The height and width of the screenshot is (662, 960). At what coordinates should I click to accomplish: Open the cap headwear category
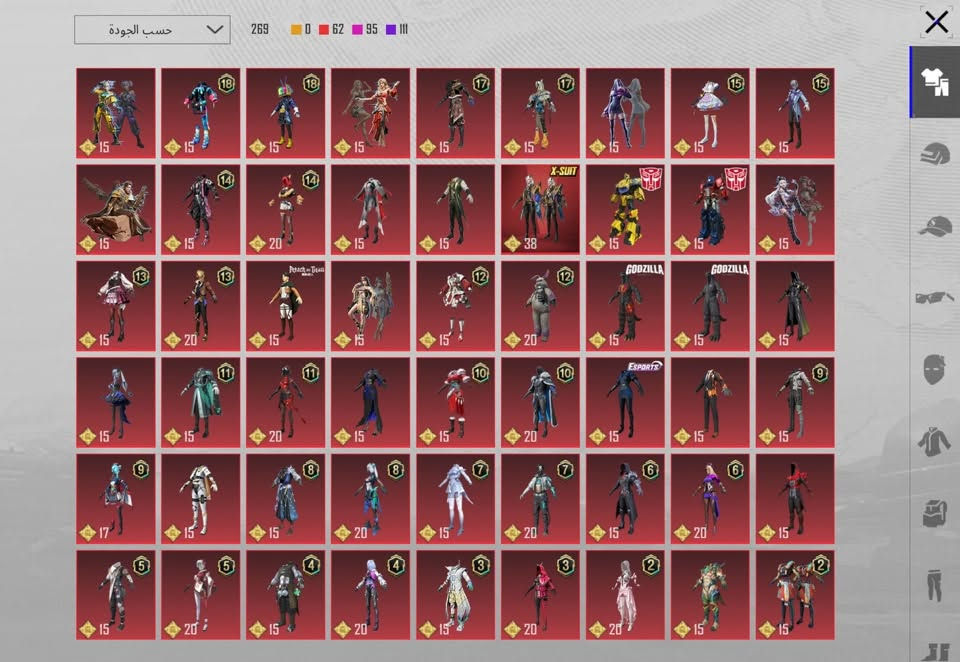point(935,226)
